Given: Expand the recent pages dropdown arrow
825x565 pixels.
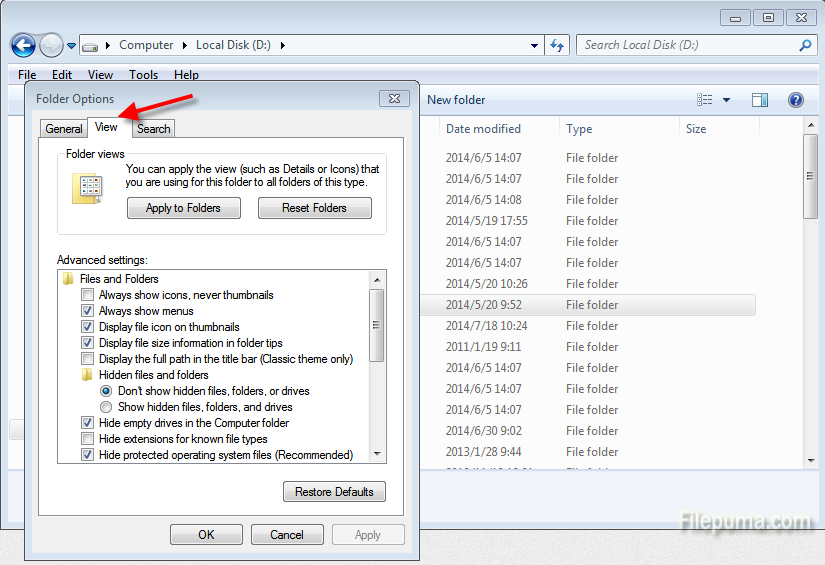Looking at the screenshot, I should click(72, 45).
